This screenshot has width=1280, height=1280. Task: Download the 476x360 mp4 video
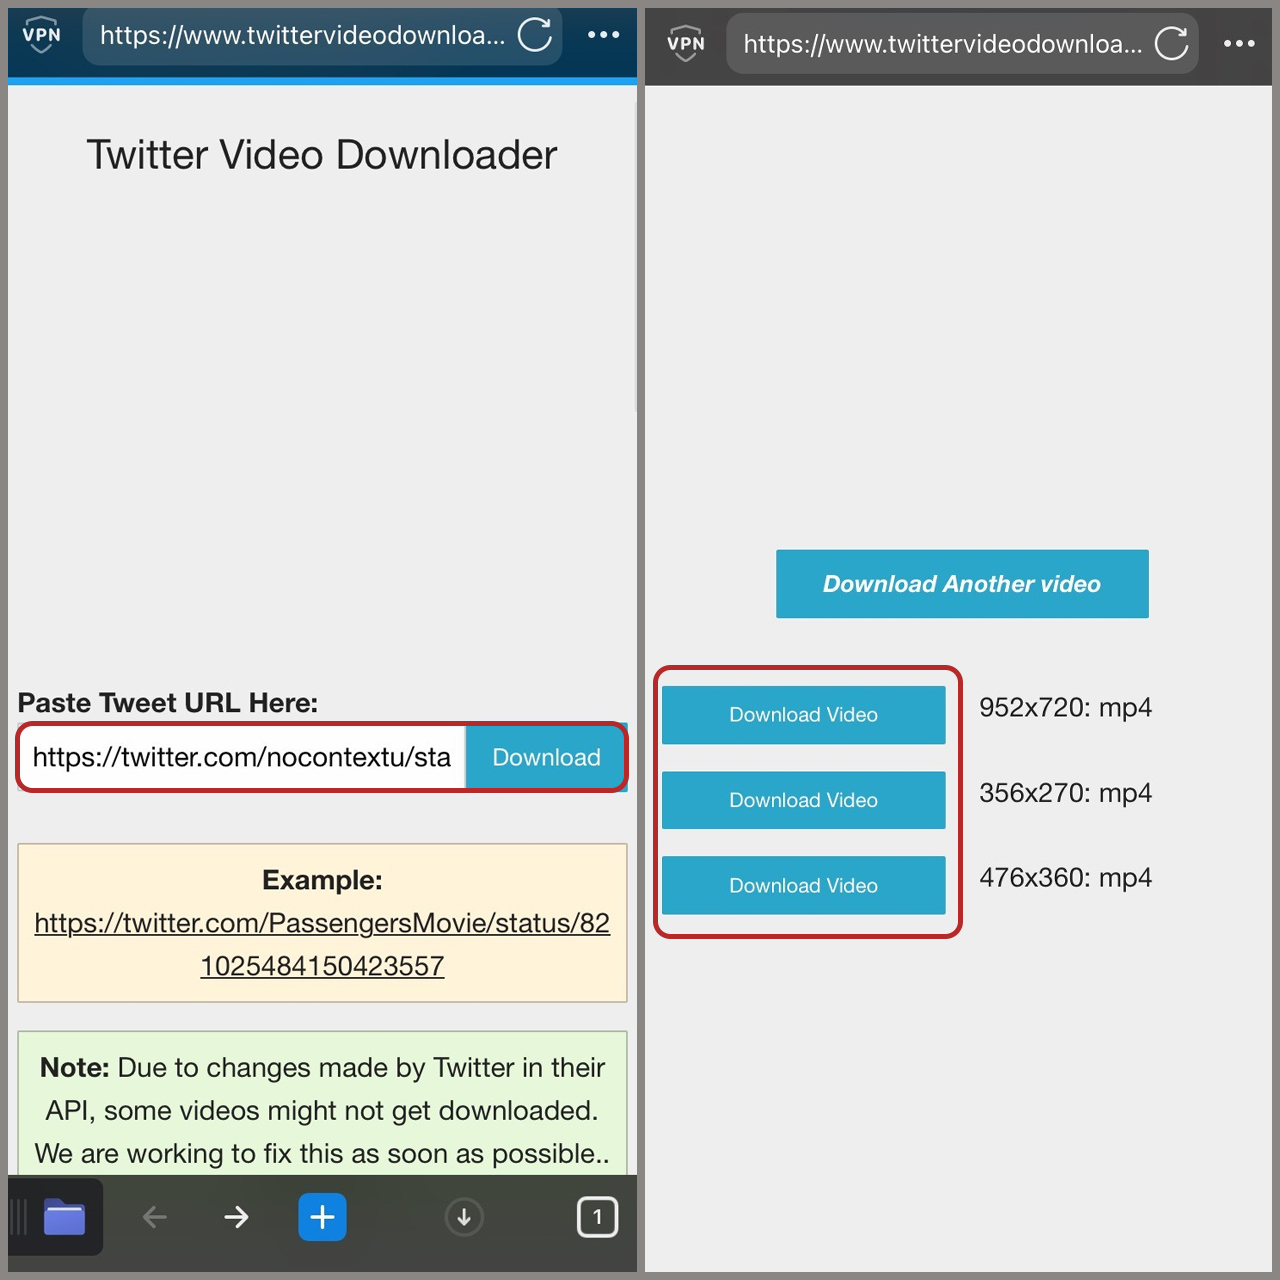(x=803, y=885)
